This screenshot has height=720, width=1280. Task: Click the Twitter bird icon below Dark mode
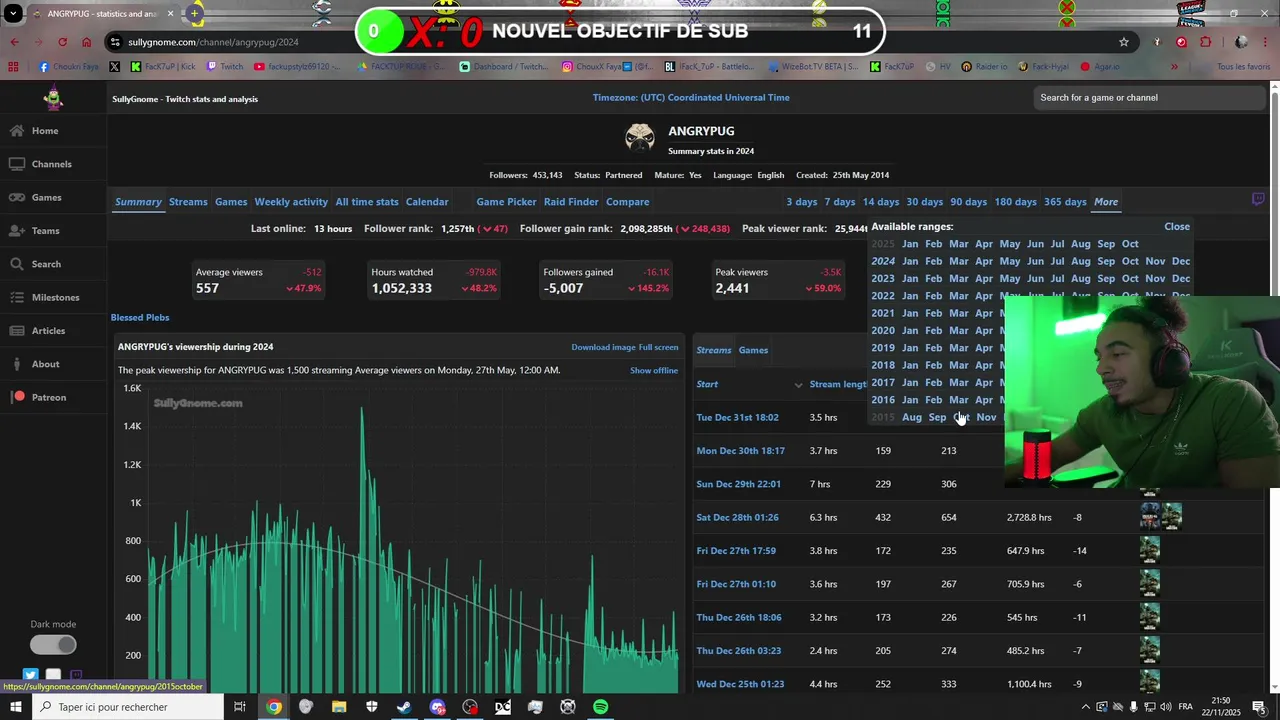pyautogui.click(x=30, y=676)
